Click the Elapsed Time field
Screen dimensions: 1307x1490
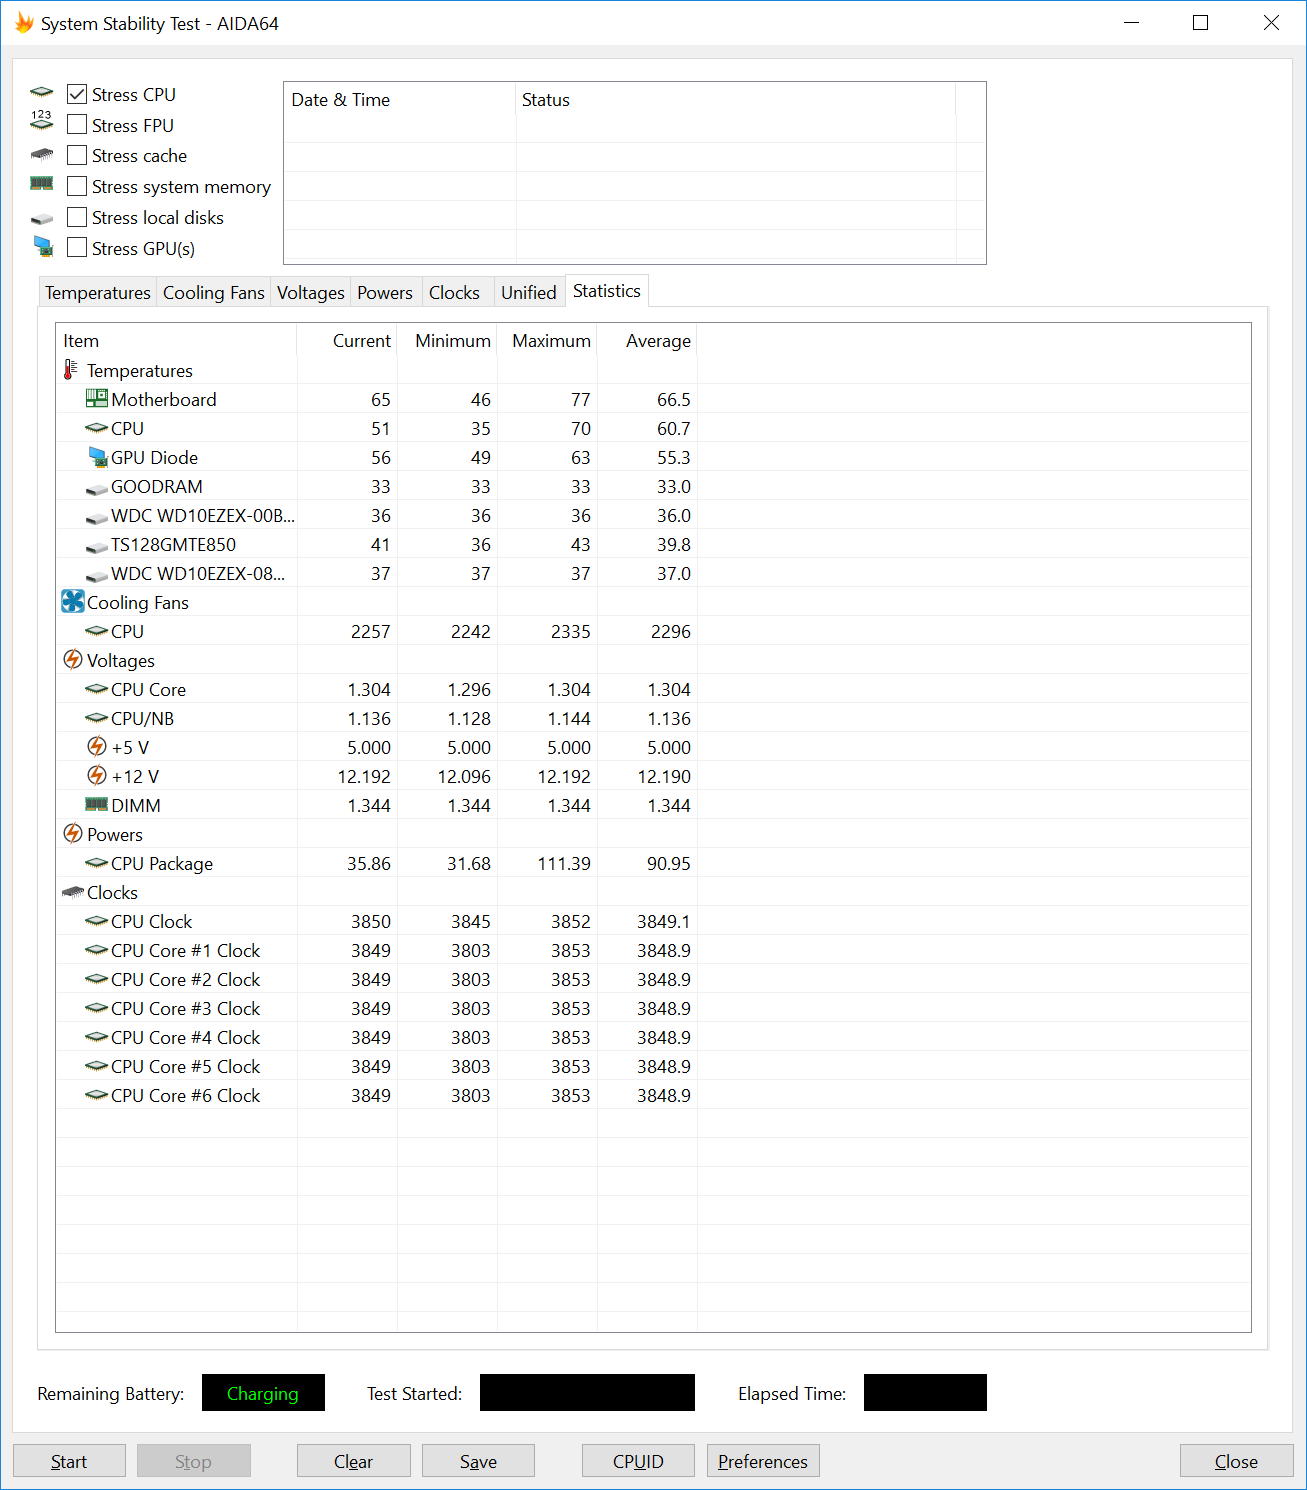(925, 1393)
